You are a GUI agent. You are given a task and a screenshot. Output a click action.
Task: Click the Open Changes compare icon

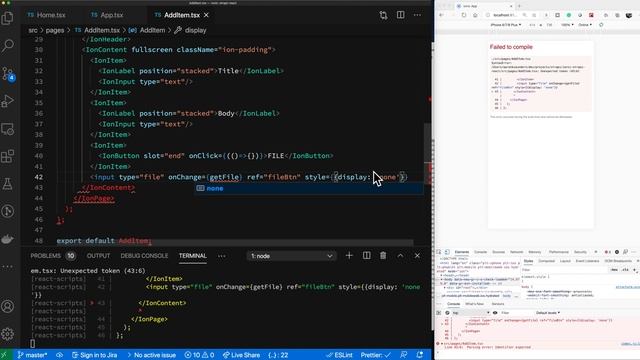point(383,15)
